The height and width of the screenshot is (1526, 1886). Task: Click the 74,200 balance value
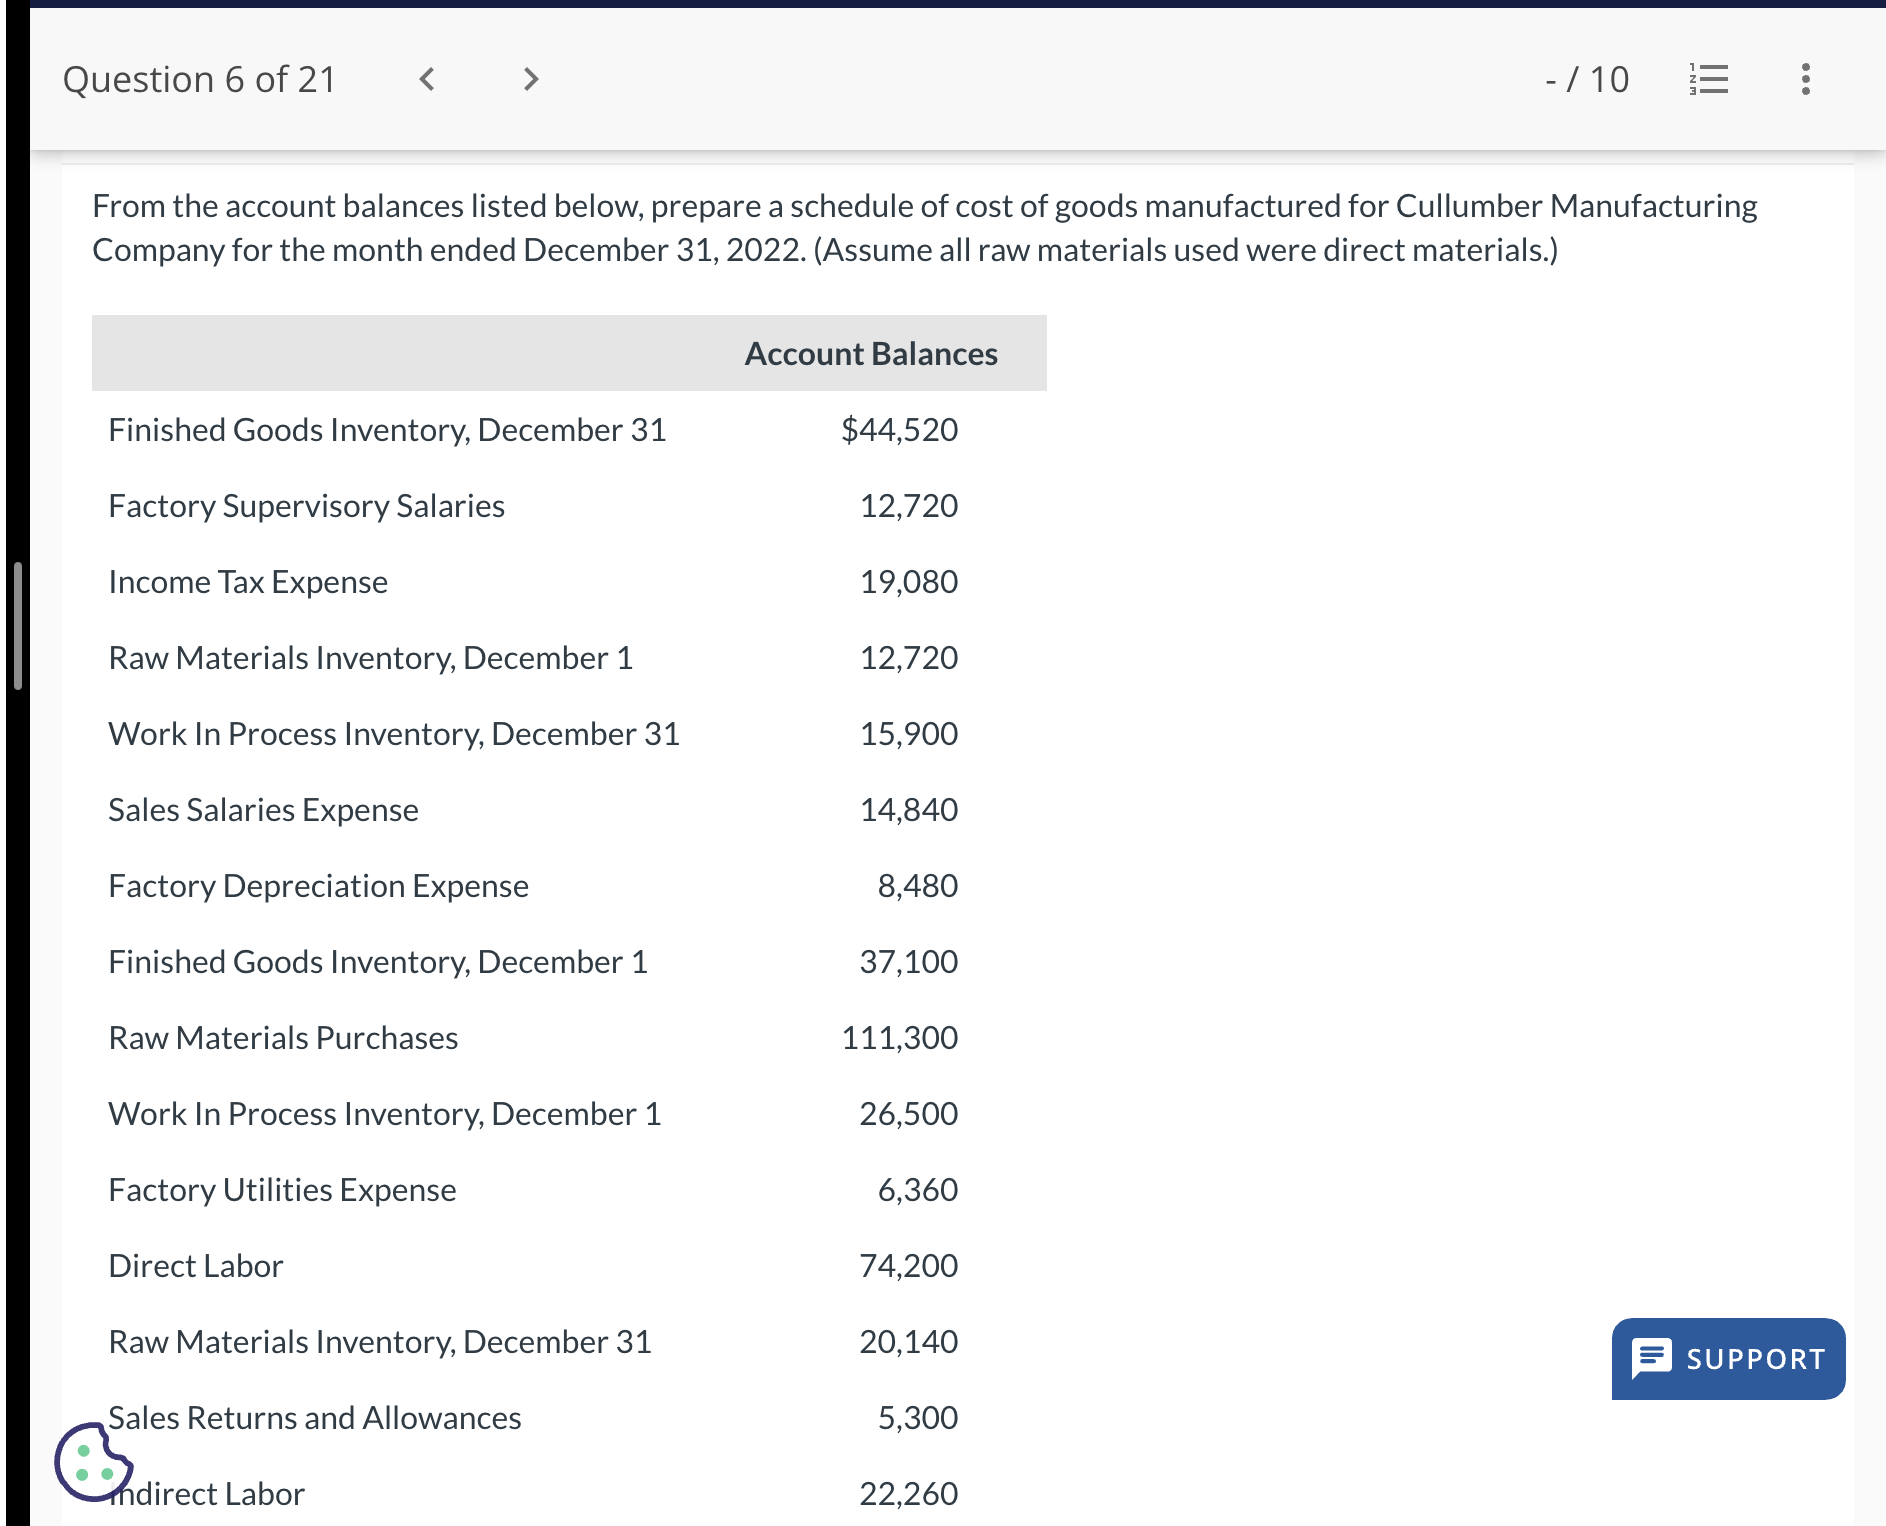(x=908, y=1266)
